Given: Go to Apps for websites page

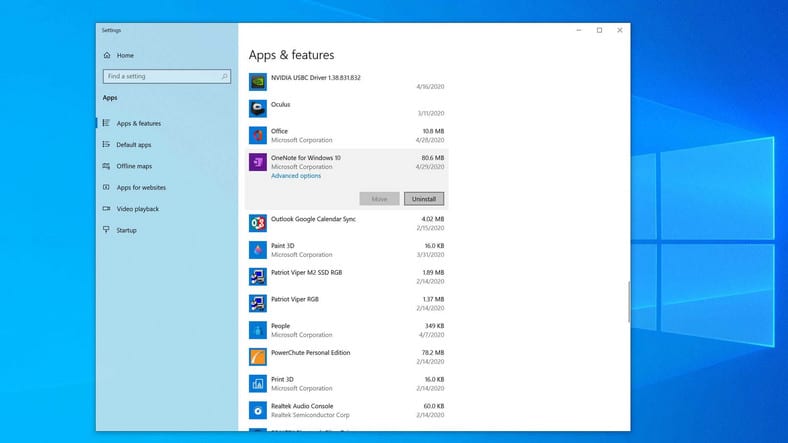Looking at the screenshot, I should click(141, 187).
